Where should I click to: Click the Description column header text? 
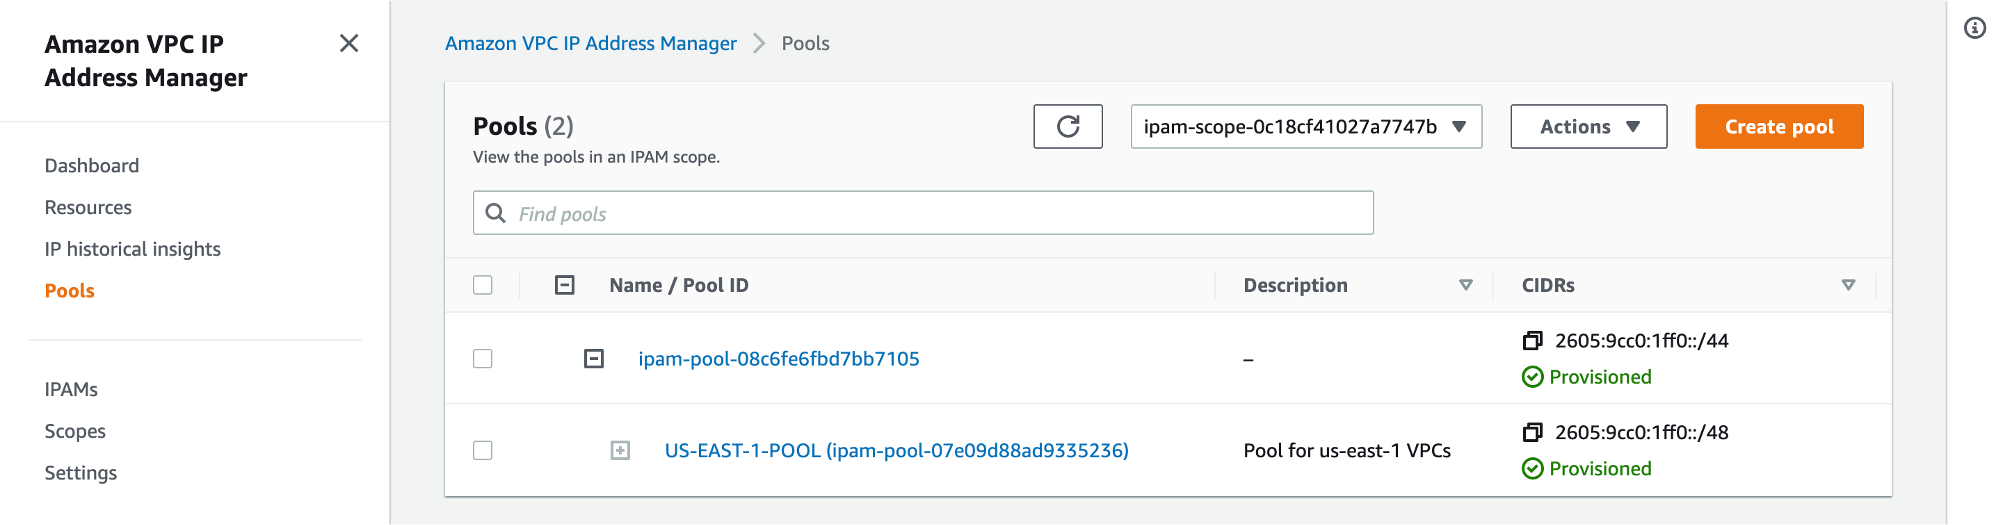click(1295, 285)
